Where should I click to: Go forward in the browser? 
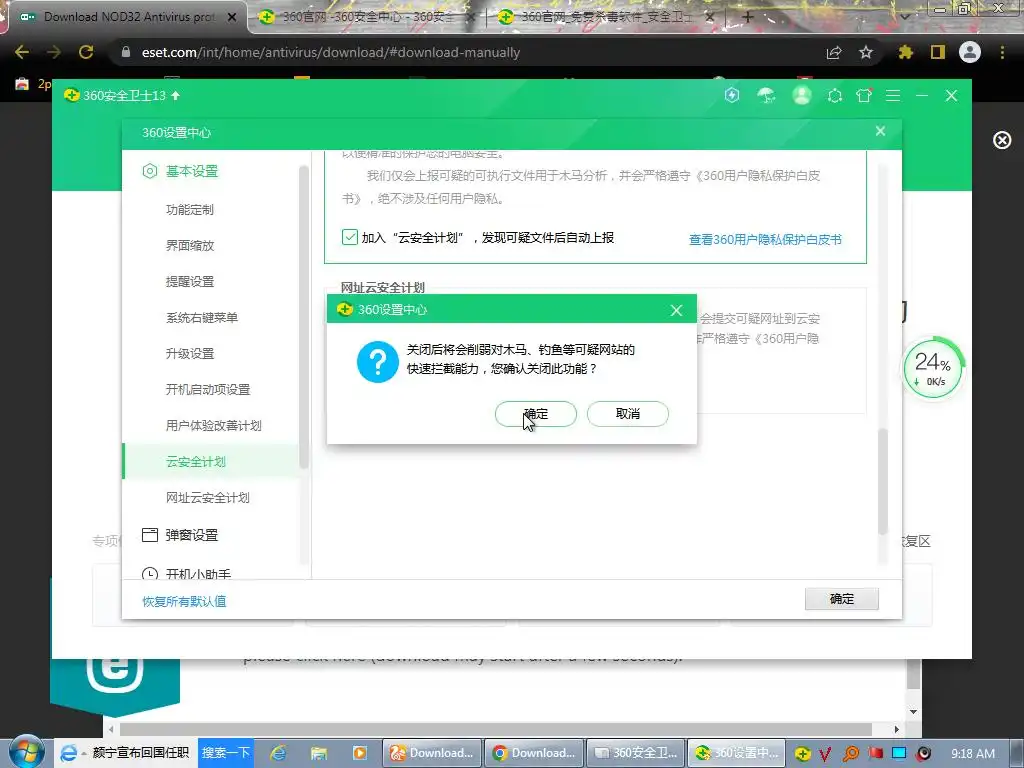pos(54,52)
